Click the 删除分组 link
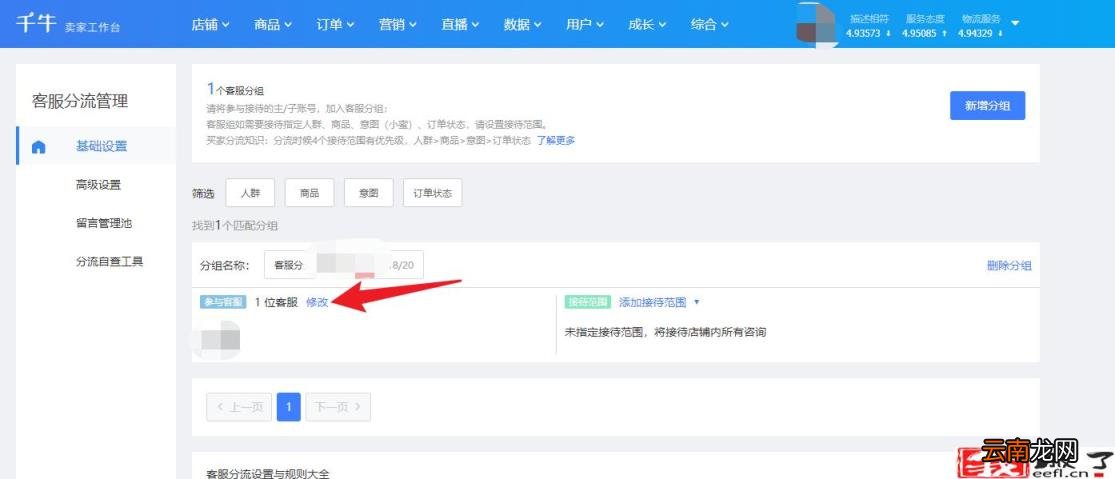1115x479 pixels. pos(1009,265)
